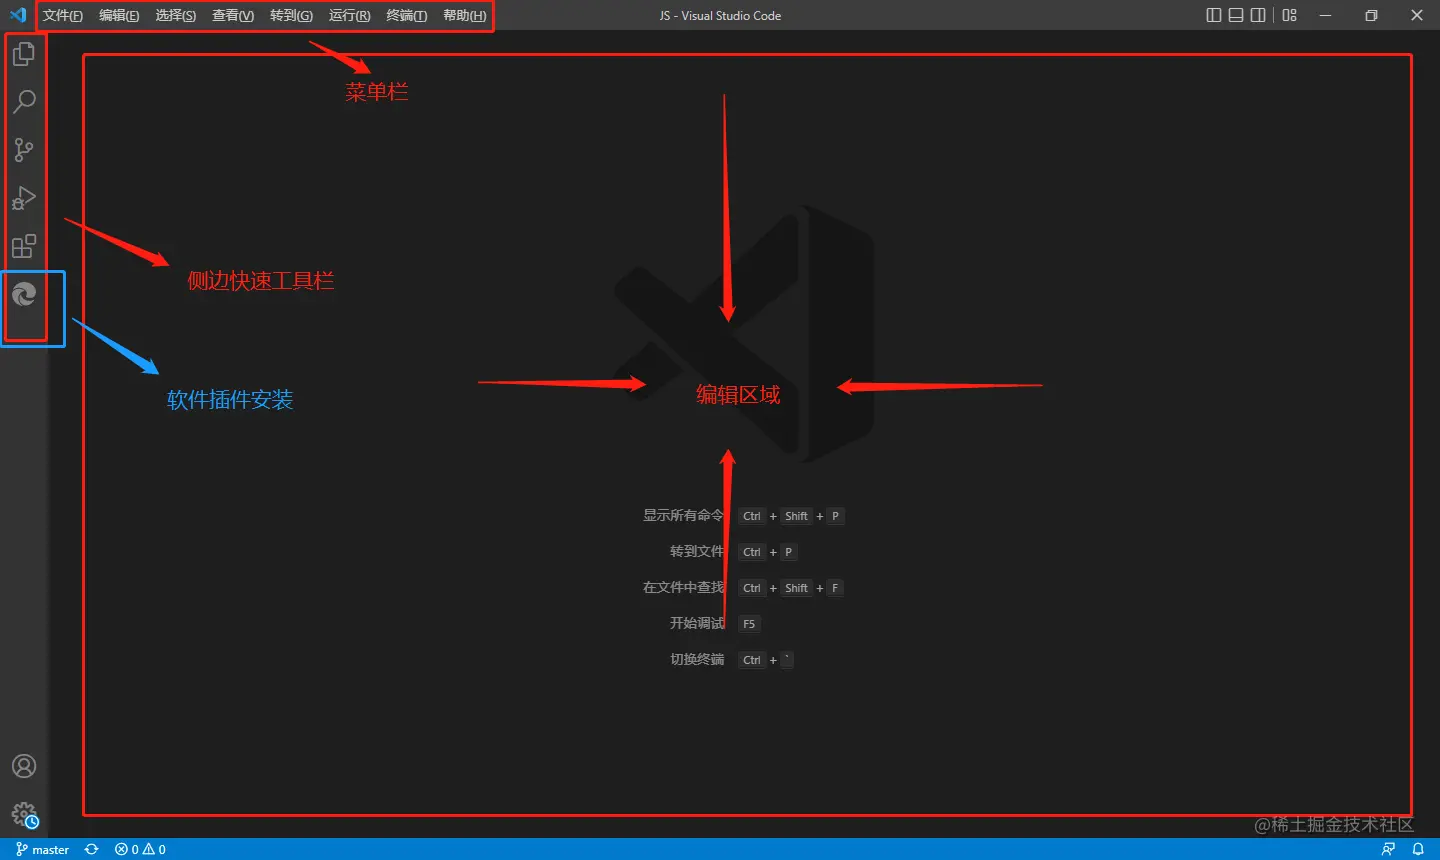Open the 编辑(E) menu
This screenshot has height=860, width=1440.
[119, 15]
